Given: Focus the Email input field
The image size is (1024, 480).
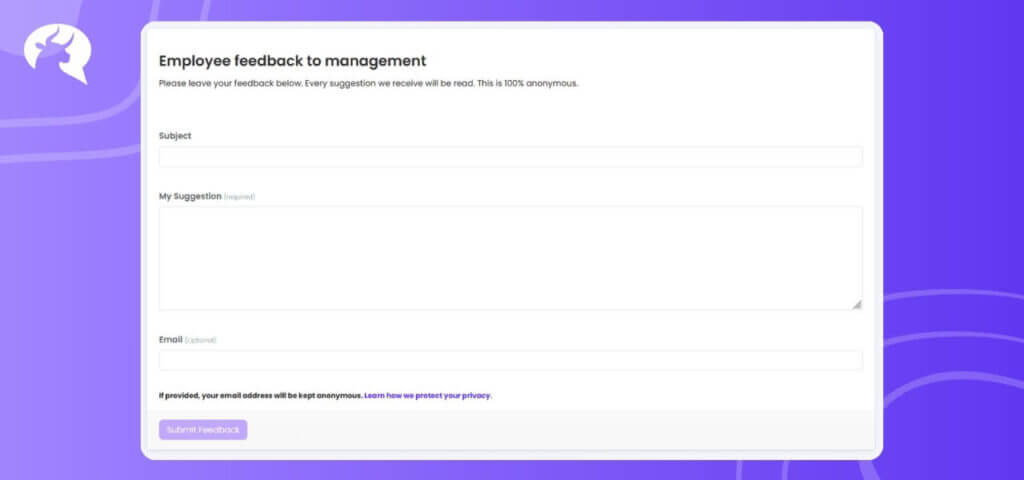Looking at the screenshot, I should click(x=511, y=360).
